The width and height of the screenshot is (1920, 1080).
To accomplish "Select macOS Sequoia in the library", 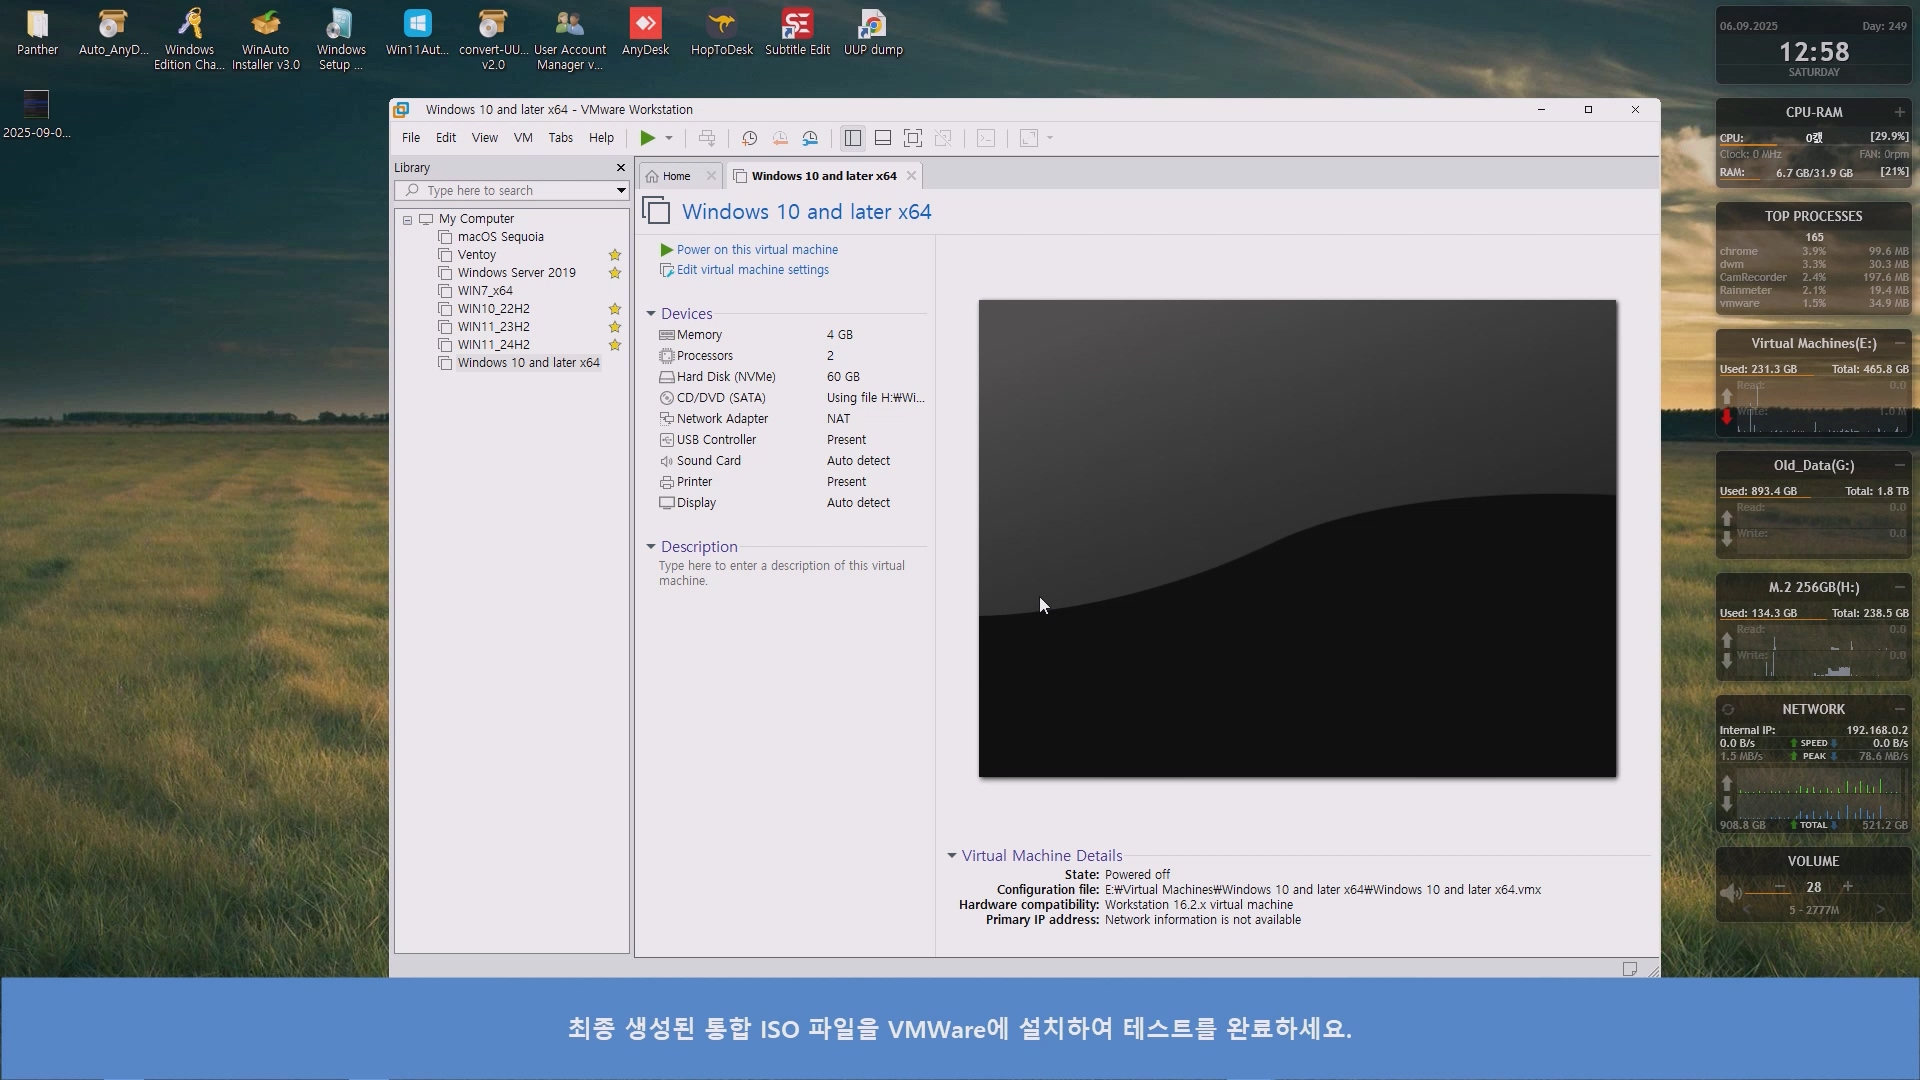I will (x=501, y=237).
